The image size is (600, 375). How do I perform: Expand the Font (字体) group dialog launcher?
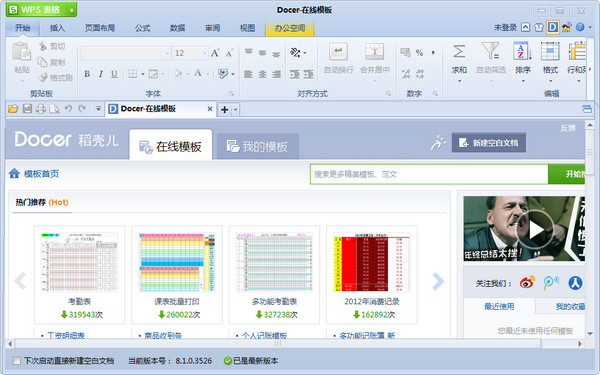point(231,93)
